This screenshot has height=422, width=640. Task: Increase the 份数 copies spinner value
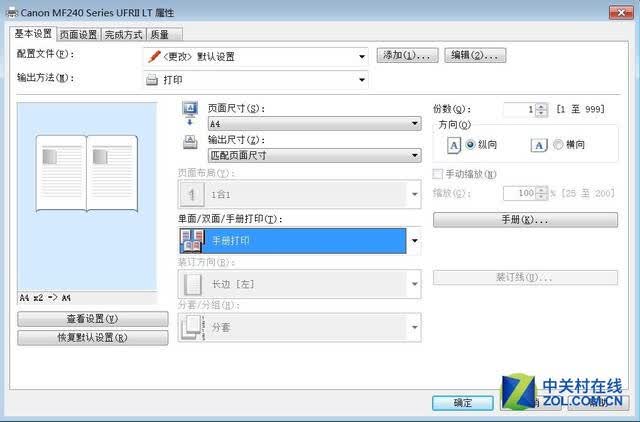(x=541, y=107)
